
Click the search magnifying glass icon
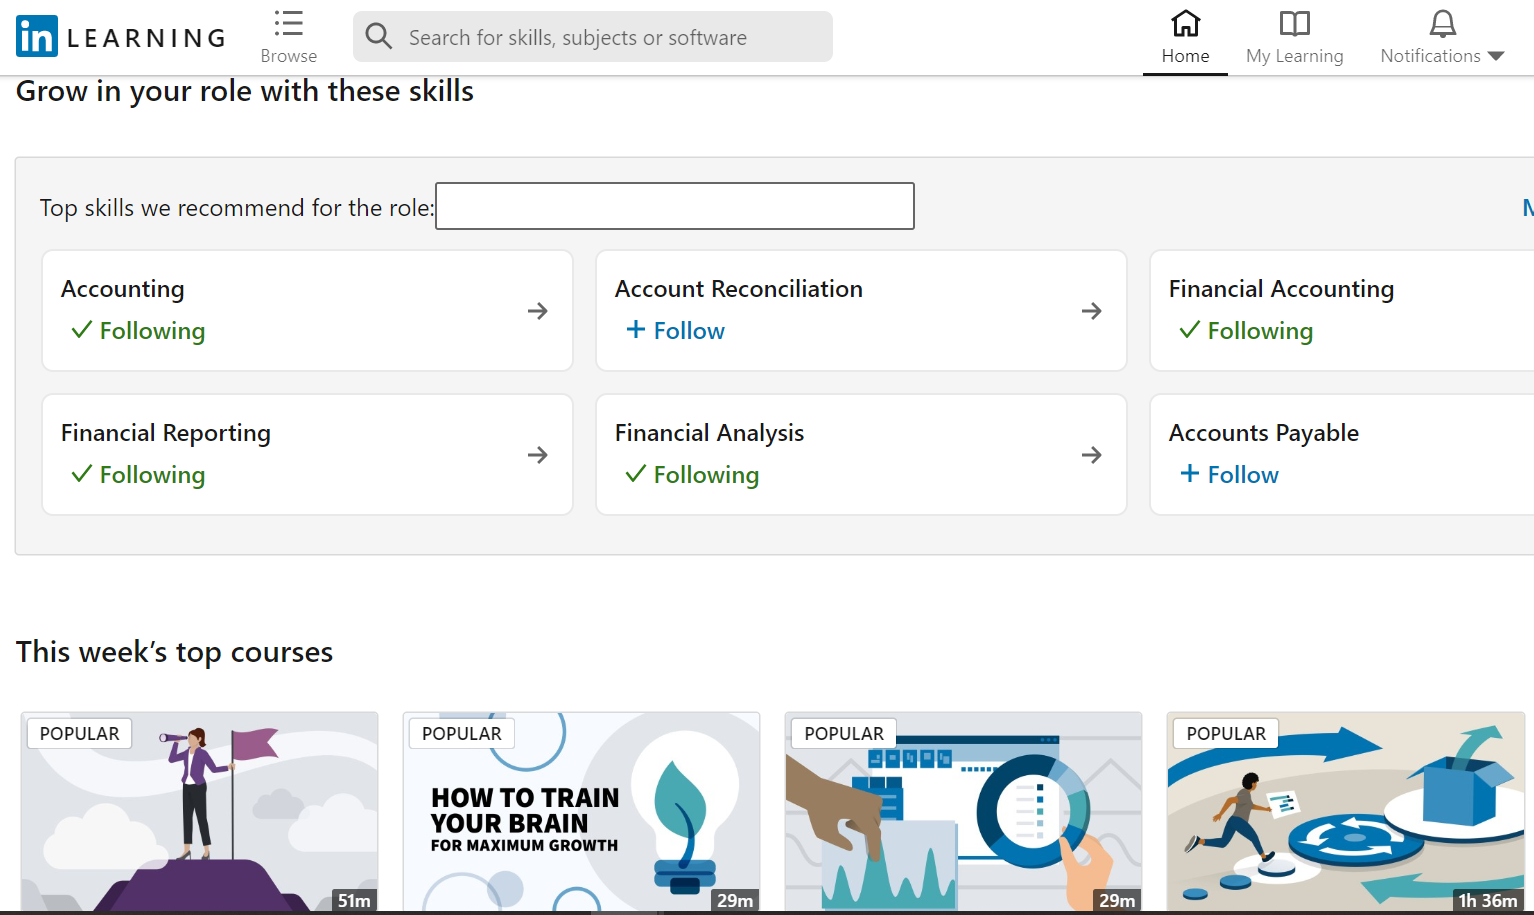(x=378, y=36)
